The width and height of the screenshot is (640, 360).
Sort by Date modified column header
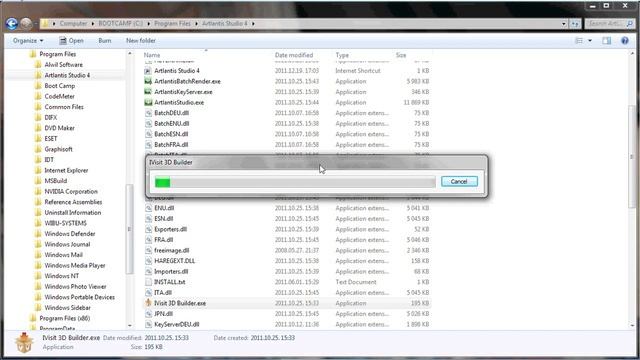(x=294, y=55)
